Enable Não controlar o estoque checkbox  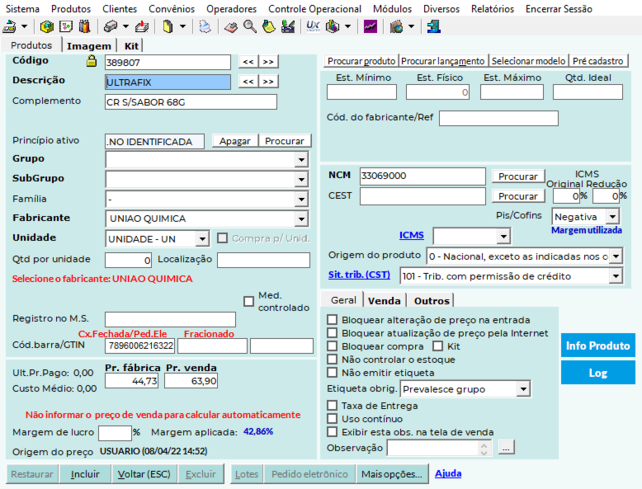[332, 359]
